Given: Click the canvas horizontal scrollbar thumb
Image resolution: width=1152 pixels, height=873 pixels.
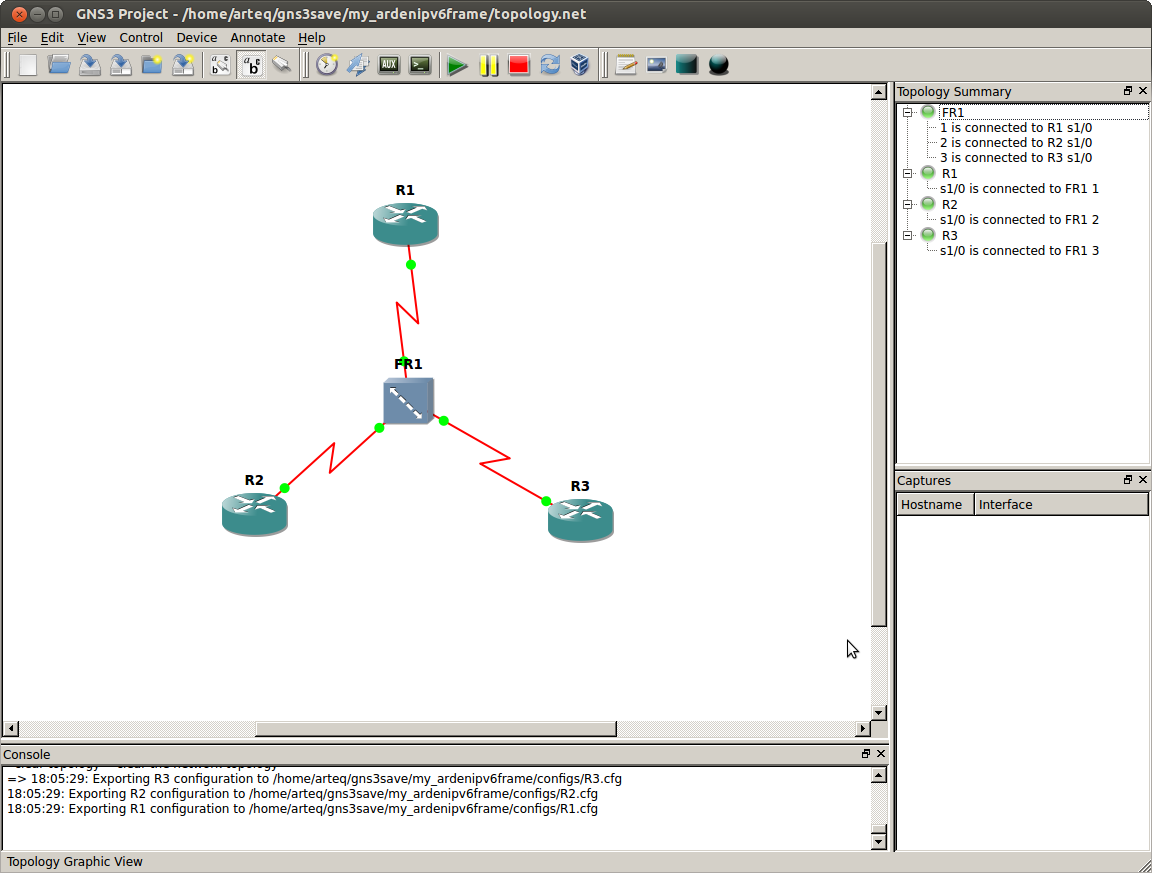Looking at the screenshot, I should coord(436,728).
